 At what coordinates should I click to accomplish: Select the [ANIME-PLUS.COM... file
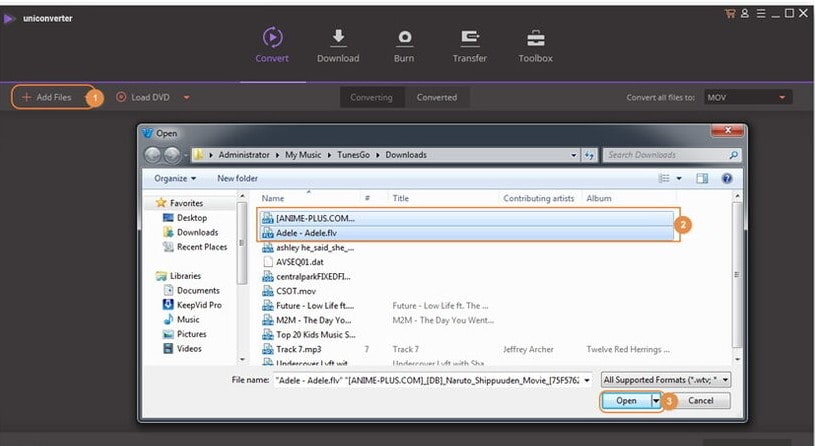[467, 218]
